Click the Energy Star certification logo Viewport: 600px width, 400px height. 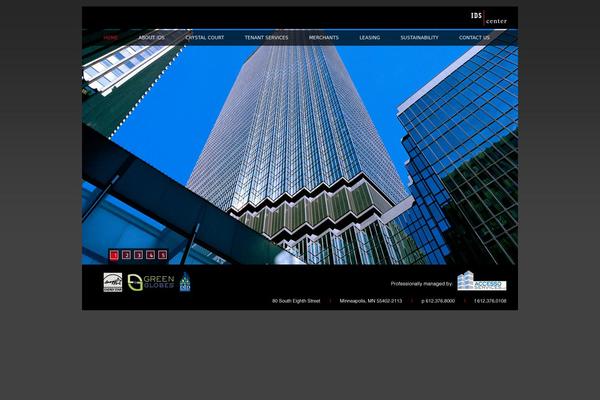click(113, 282)
